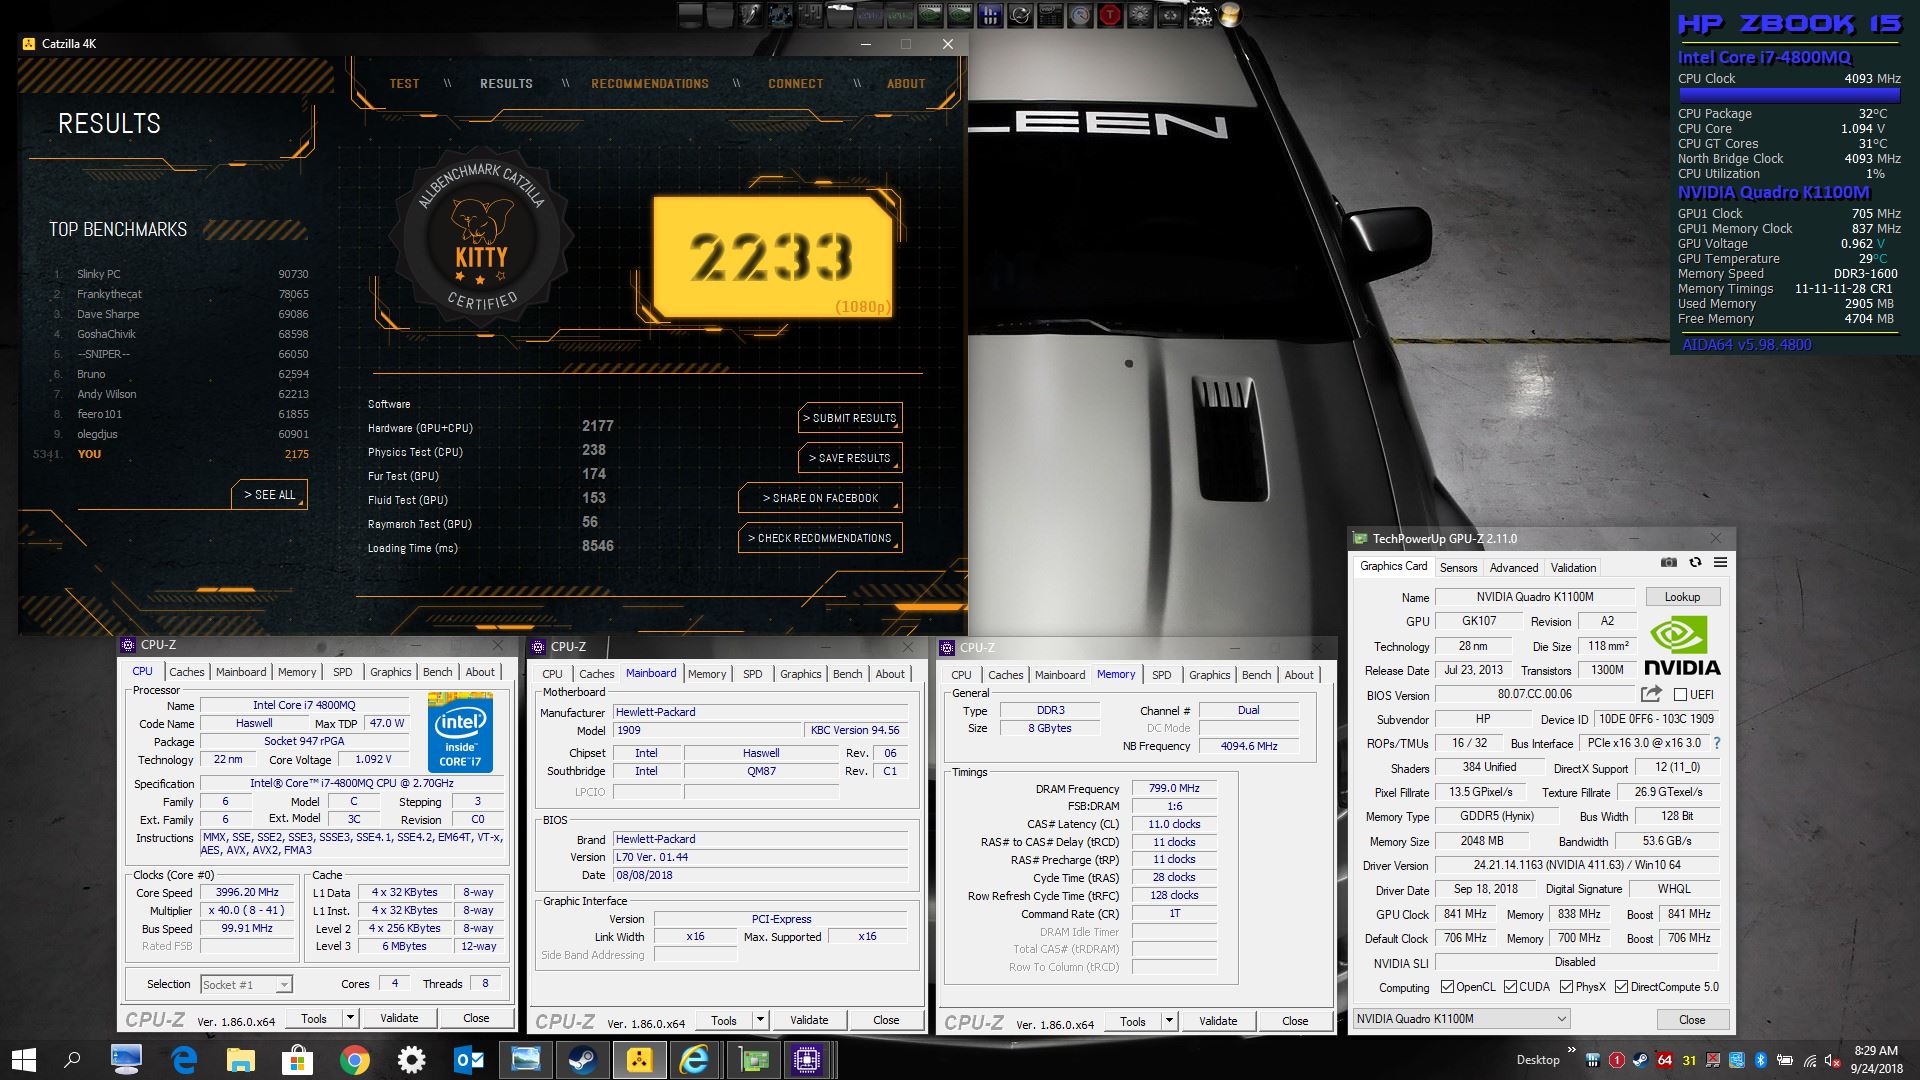Click the Close button in GPU-Z
The height and width of the screenshot is (1080, 1920).
pyautogui.click(x=1692, y=1019)
